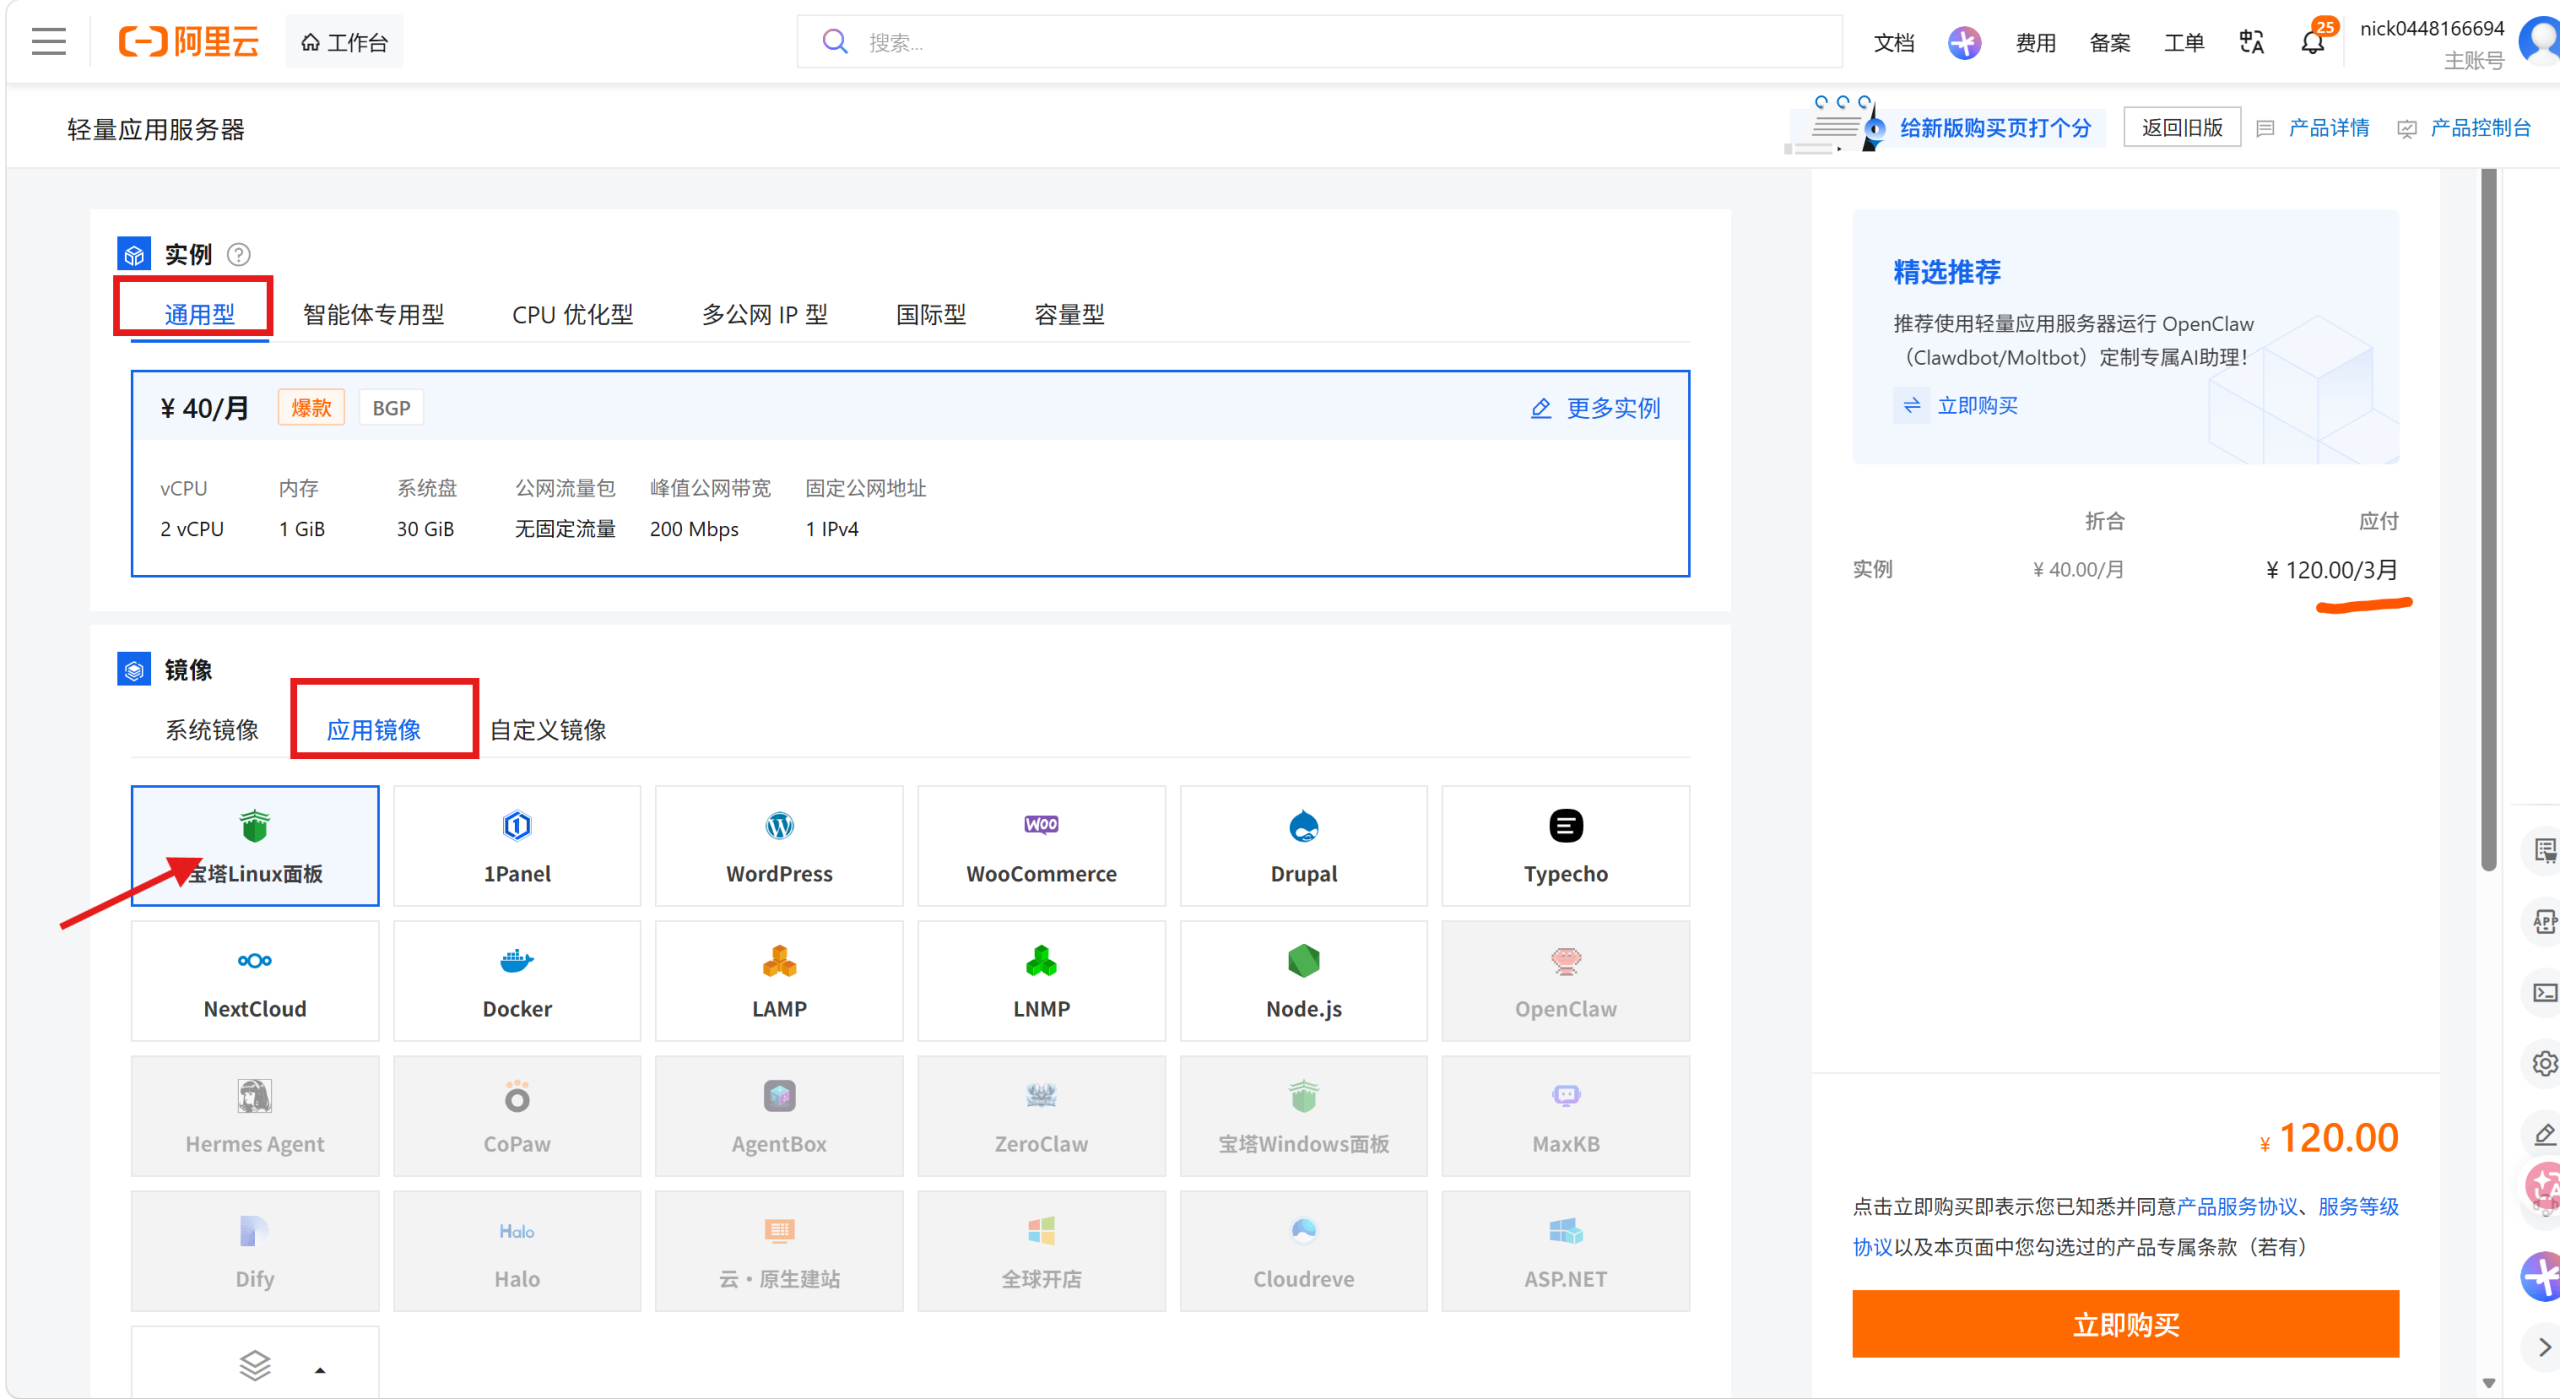Collapse the image list with the layers expander

(255, 1363)
